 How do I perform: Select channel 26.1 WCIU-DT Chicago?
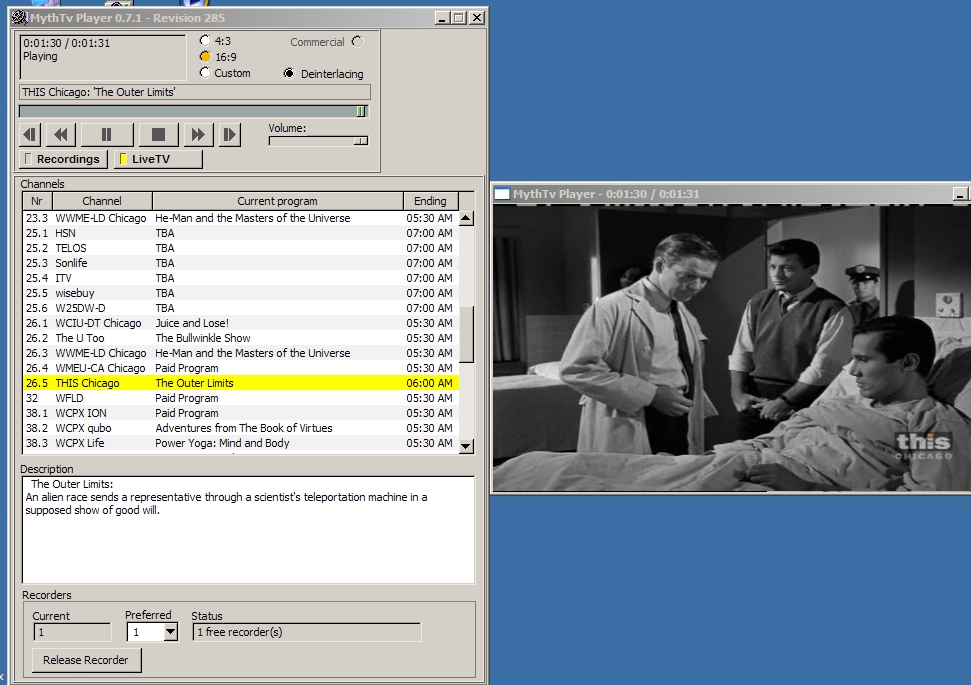[x=241, y=323]
